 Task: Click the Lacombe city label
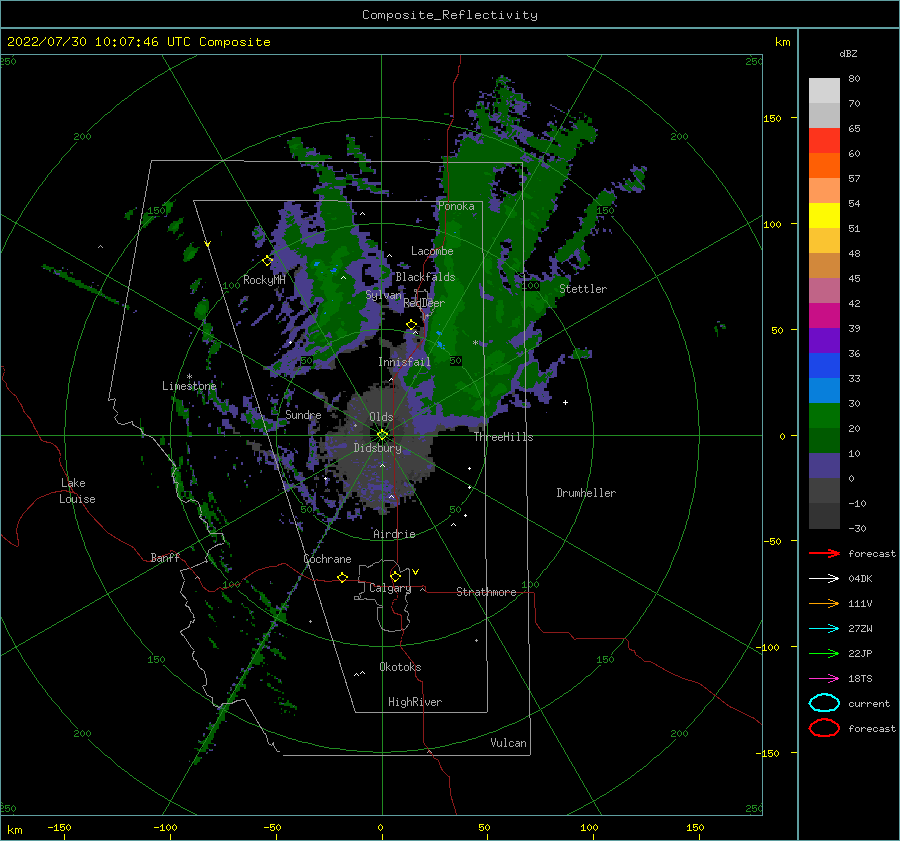pyautogui.click(x=432, y=251)
